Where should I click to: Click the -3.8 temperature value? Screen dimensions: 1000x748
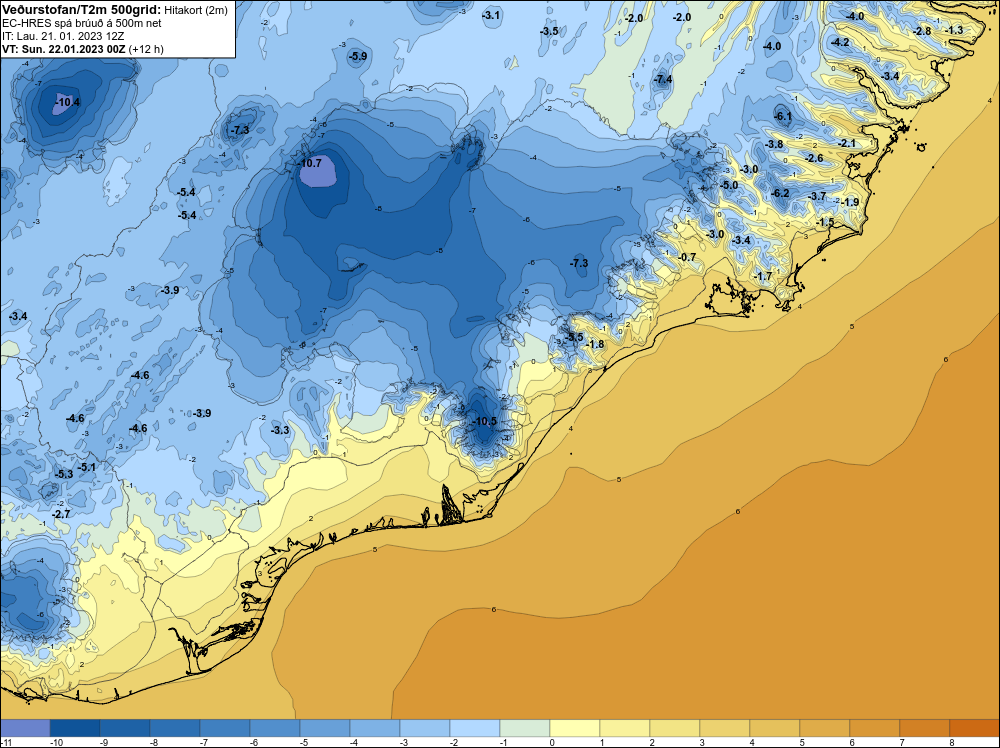click(x=774, y=144)
